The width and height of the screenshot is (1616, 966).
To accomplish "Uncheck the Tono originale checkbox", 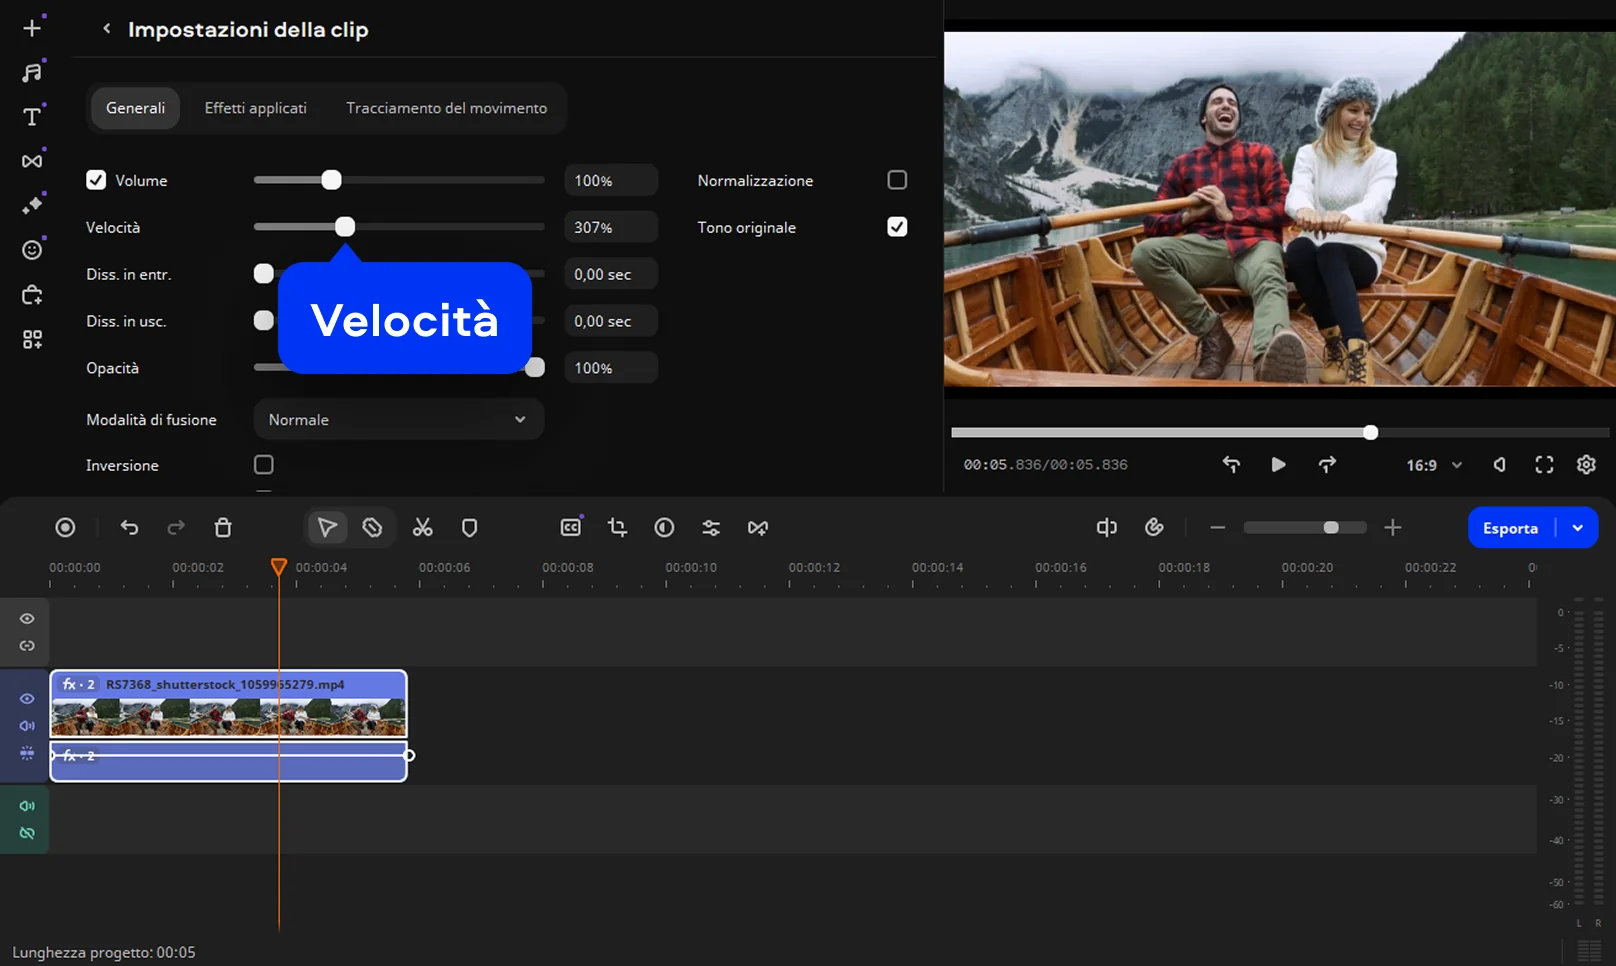I will pos(897,227).
